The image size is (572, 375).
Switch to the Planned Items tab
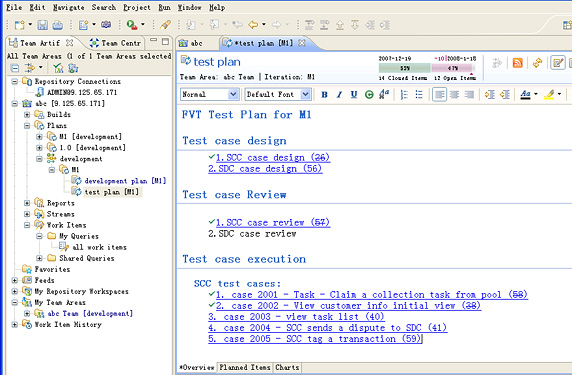pos(245,367)
